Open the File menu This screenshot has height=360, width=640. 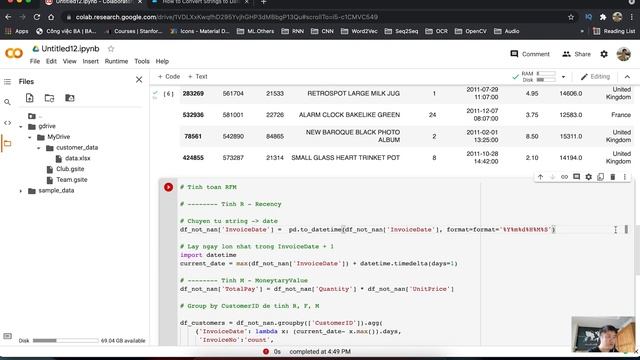point(35,61)
